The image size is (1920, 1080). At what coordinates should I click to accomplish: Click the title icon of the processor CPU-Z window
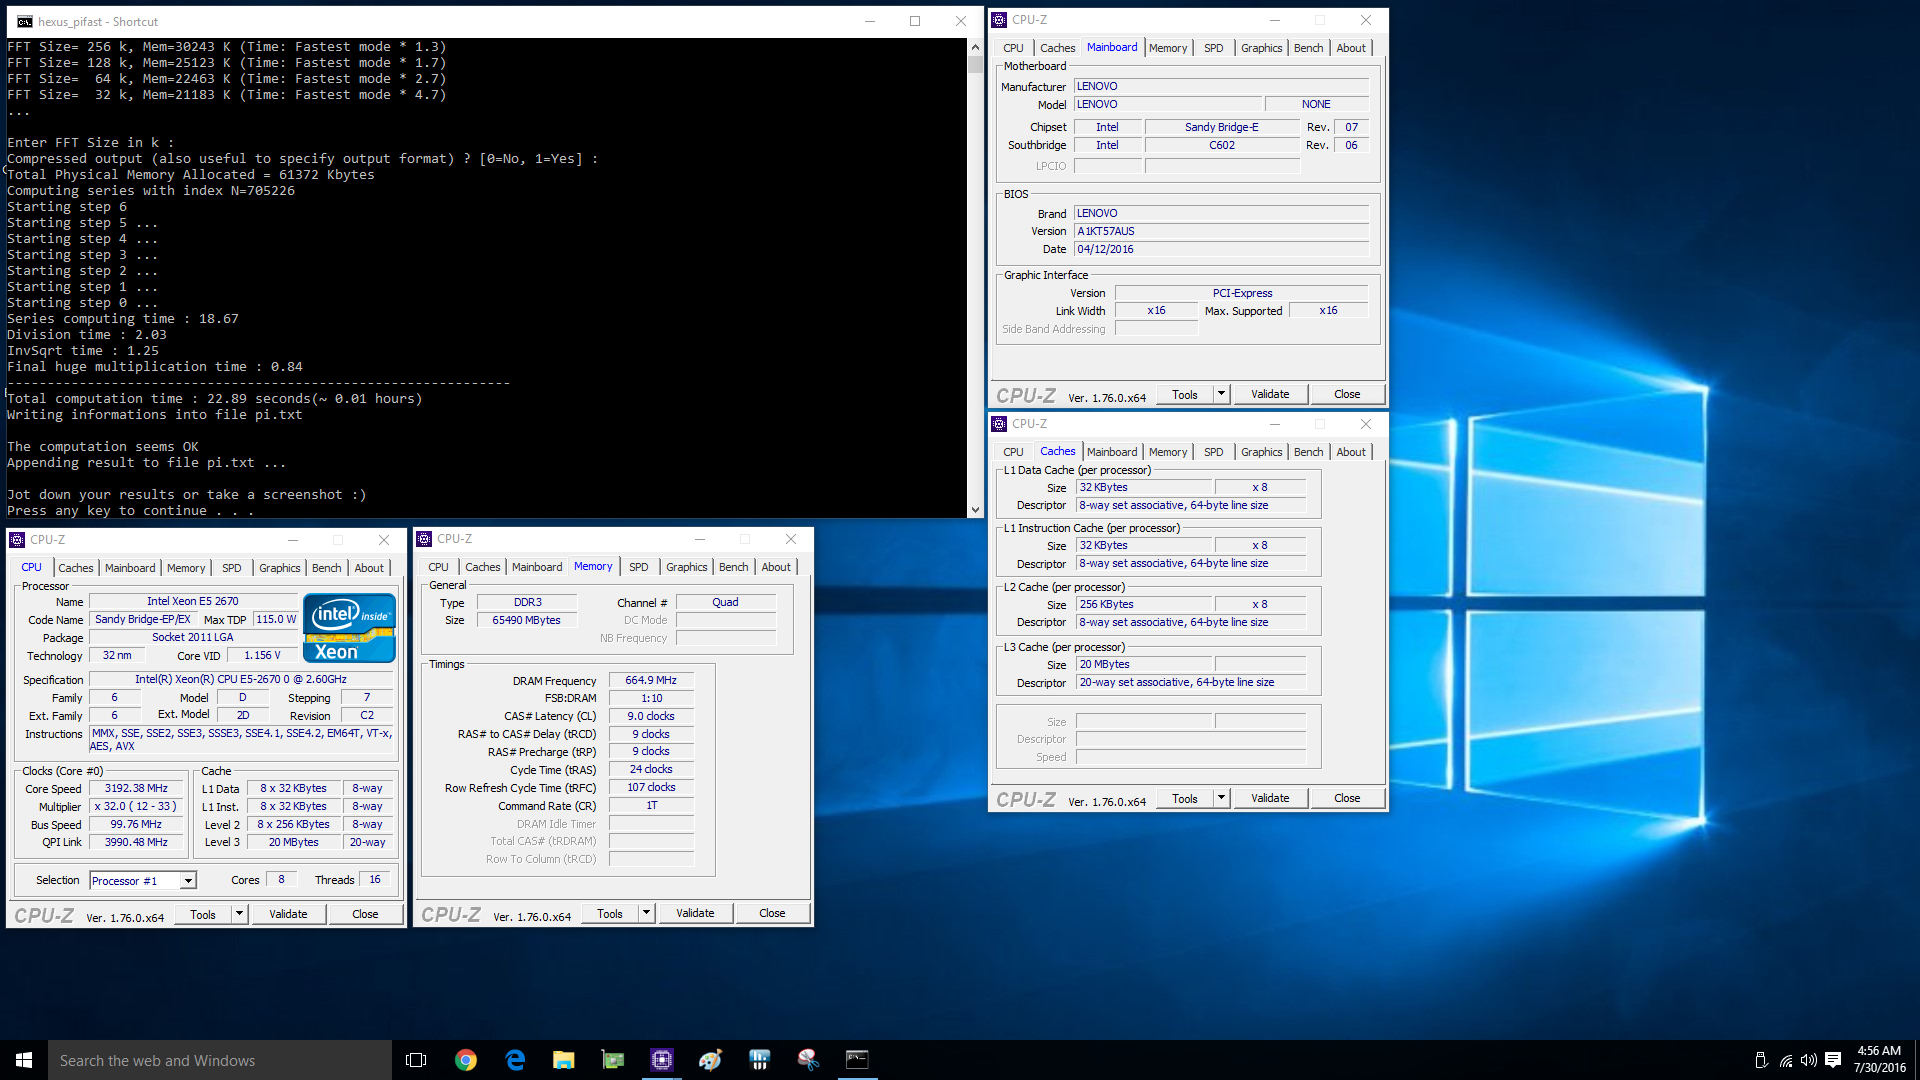(x=17, y=540)
